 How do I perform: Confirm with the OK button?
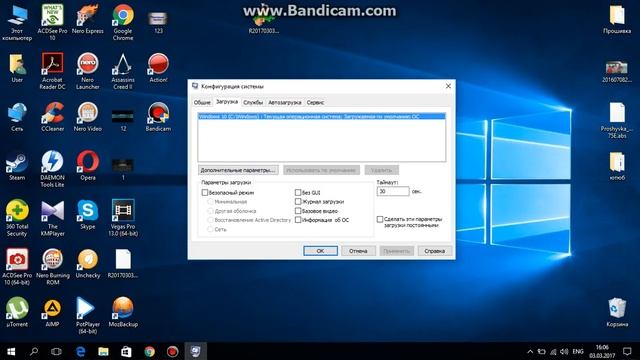tap(320, 251)
